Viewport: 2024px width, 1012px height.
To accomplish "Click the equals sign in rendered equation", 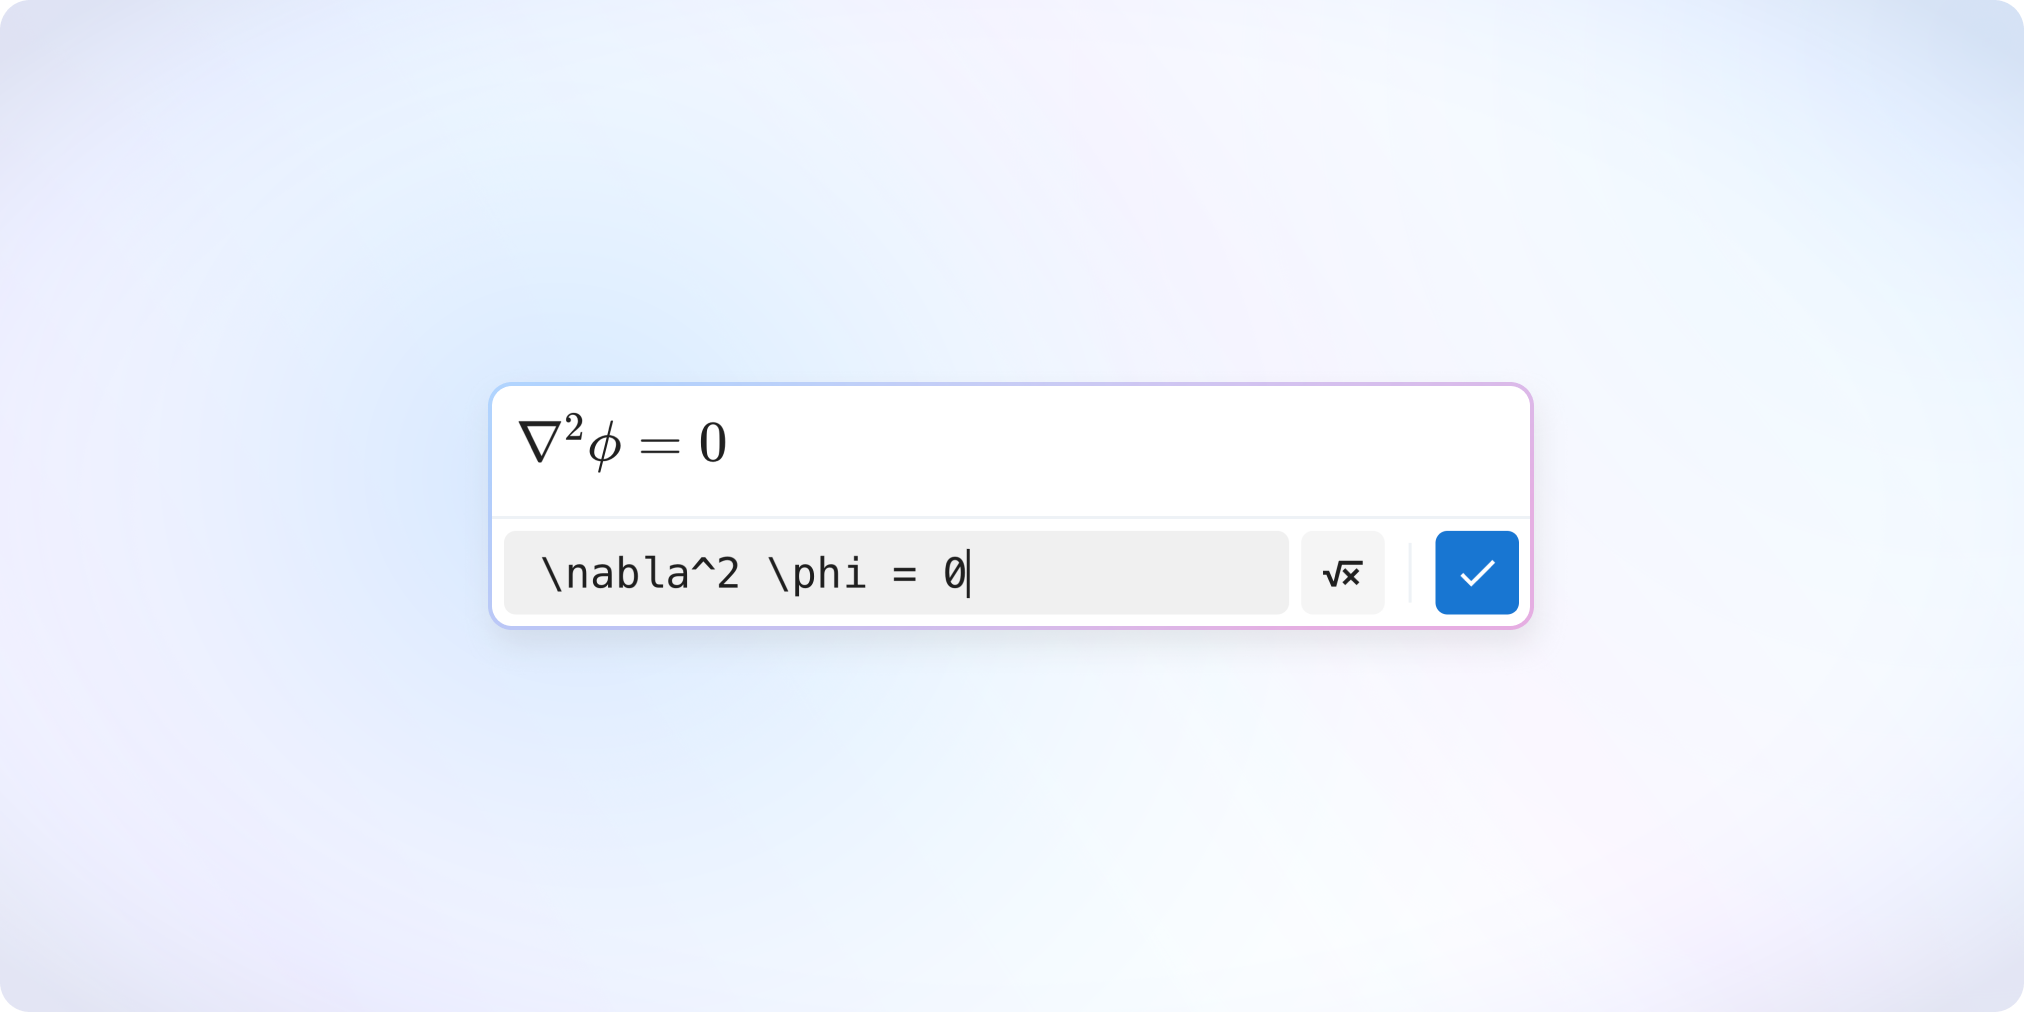I will click(x=660, y=446).
